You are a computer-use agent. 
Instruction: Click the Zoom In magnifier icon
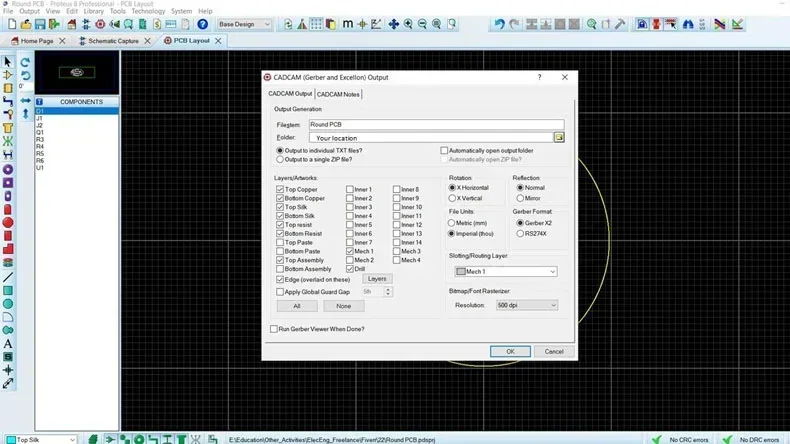pyautogui.click(x=408, y=24)
